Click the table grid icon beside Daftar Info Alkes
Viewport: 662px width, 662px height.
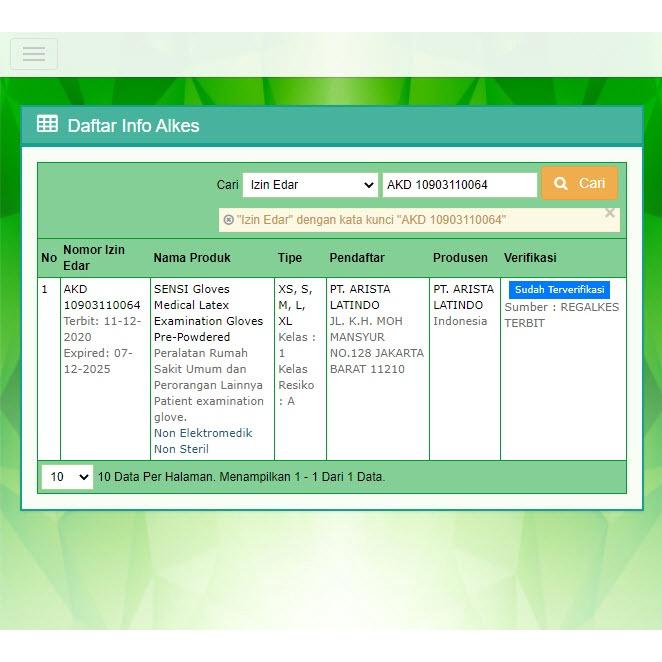click(47, 124)
